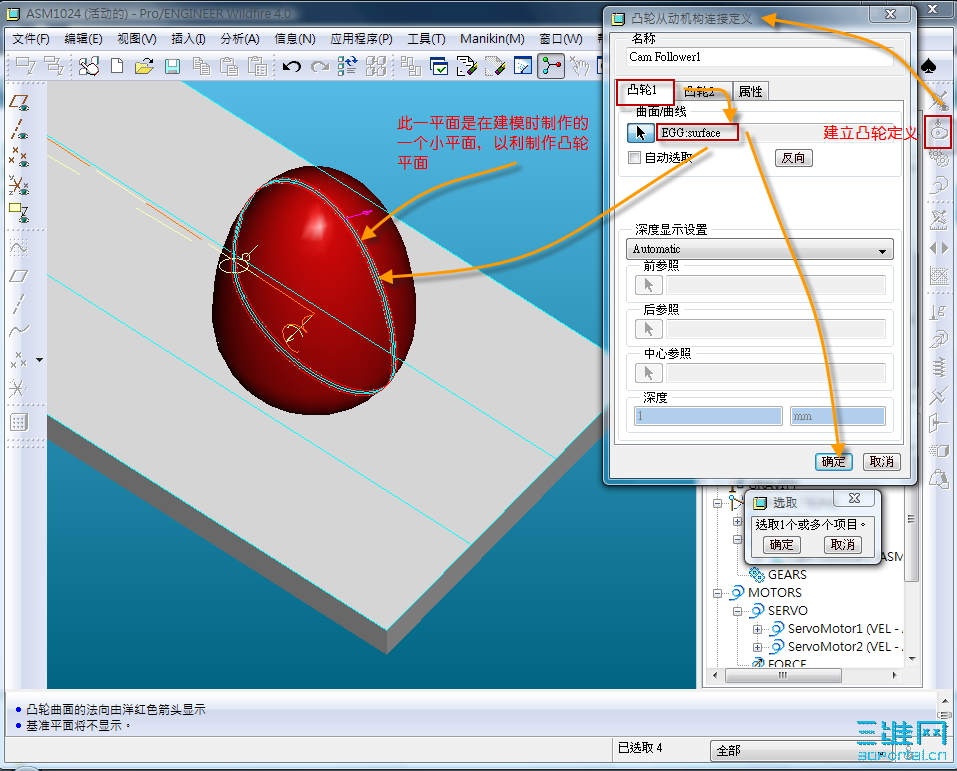Image resolution: width=957 pixels, height=771 pixels.
Task: Click the mechanism tree scroll-down arrow
Action: coord(912,659)
